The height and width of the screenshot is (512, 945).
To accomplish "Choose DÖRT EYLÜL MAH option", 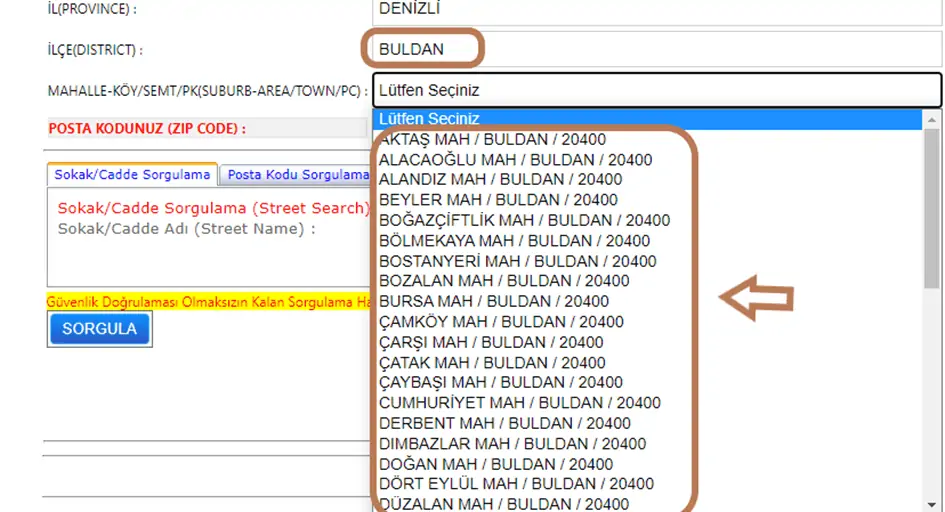I will click(x=516, y=484).
